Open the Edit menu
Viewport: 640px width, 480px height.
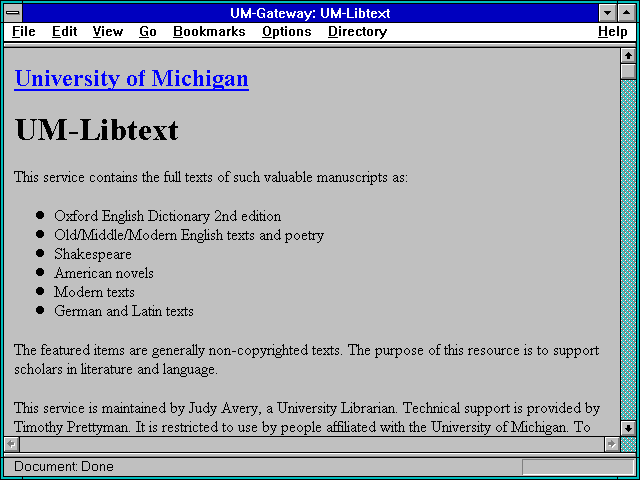coord(64,32)
